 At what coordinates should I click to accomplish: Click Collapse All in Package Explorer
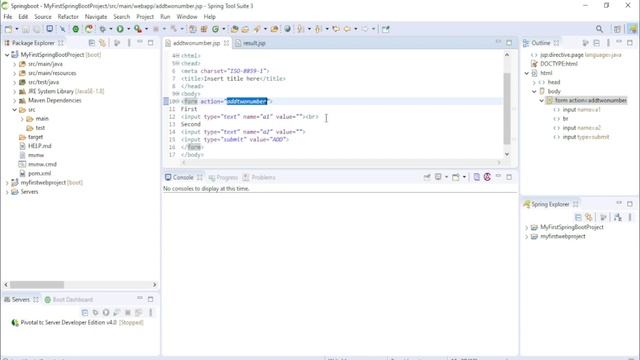91,43
